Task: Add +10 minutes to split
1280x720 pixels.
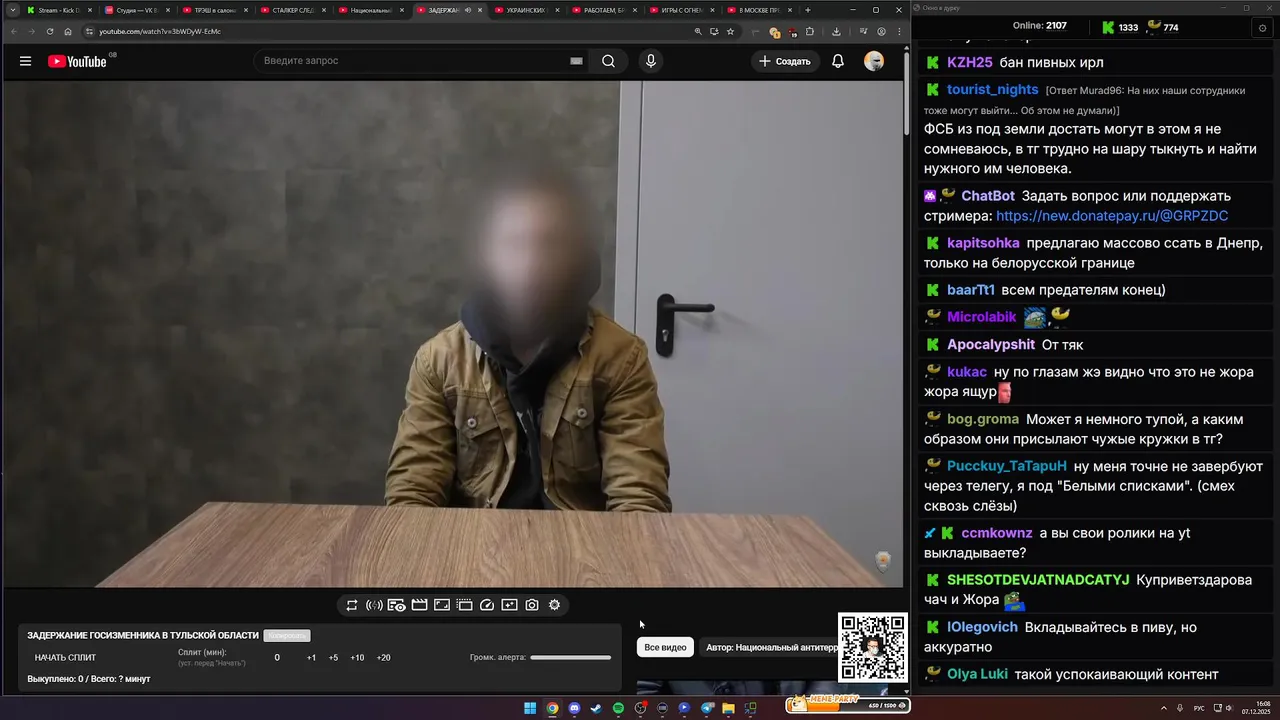Action: click(357, 658)
